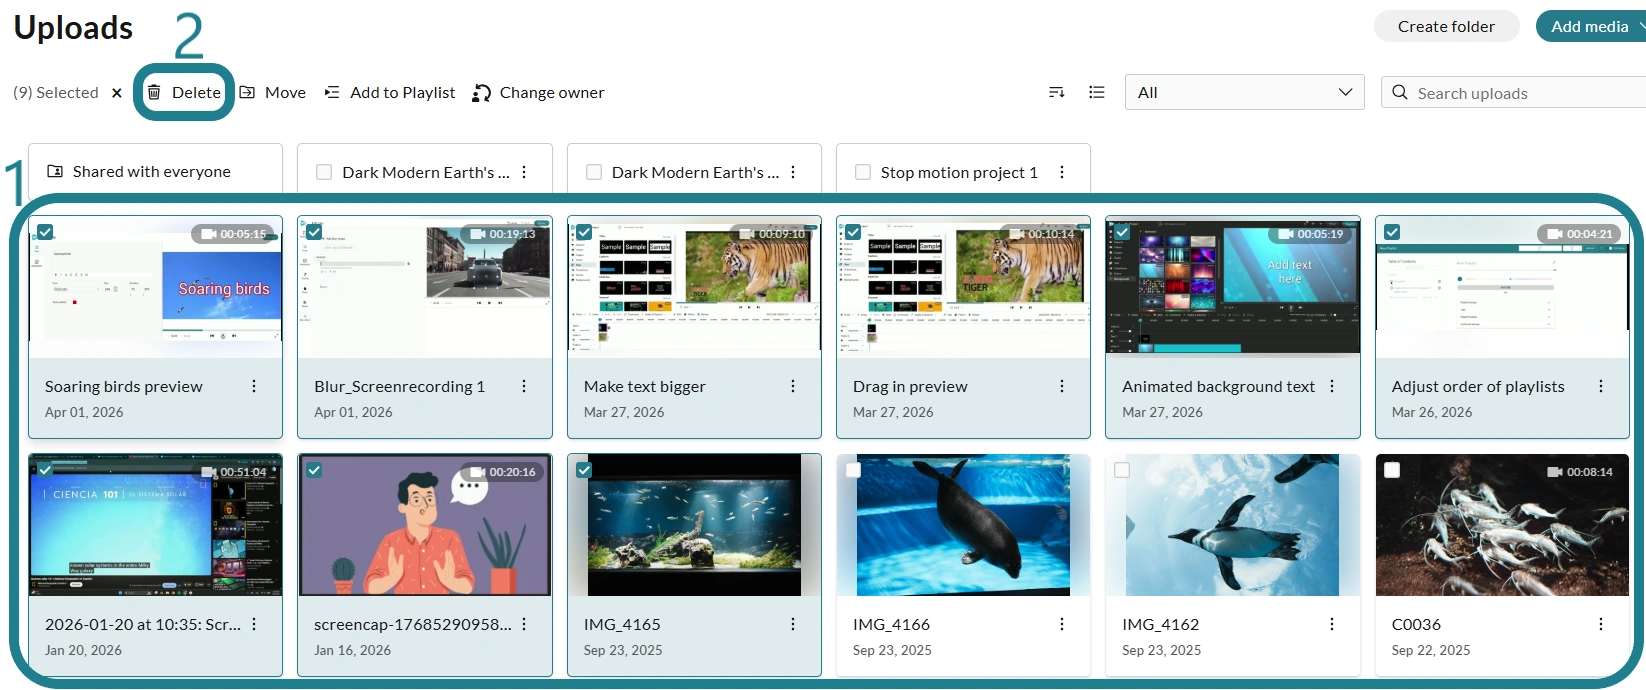Click the Make text bigger title

tap(644, 386)
